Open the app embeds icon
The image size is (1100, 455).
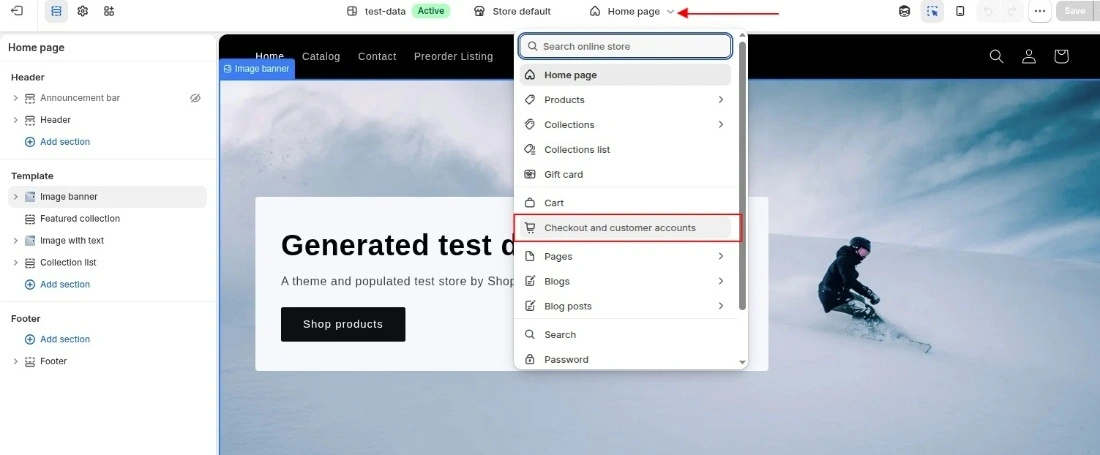click(x=109, y=11)
